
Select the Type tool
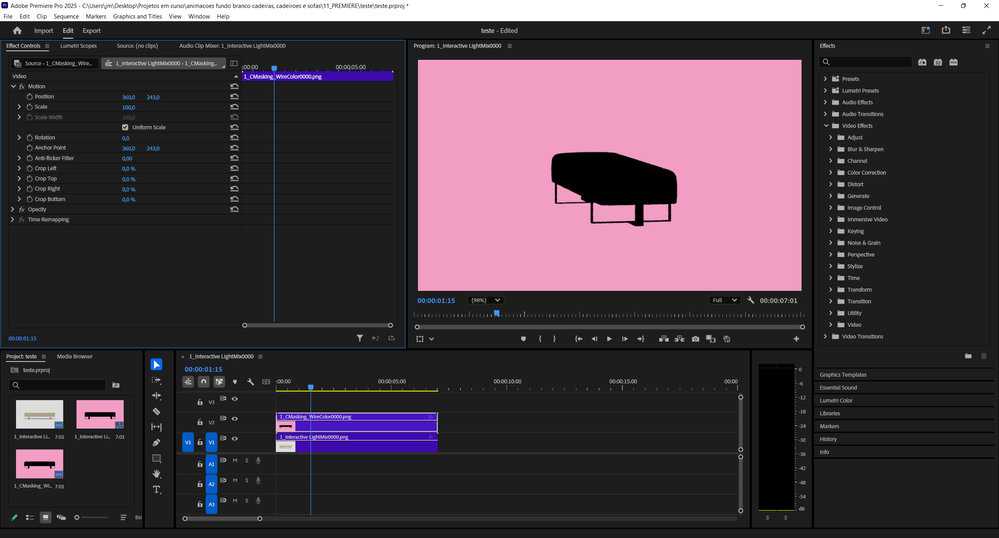156,490
